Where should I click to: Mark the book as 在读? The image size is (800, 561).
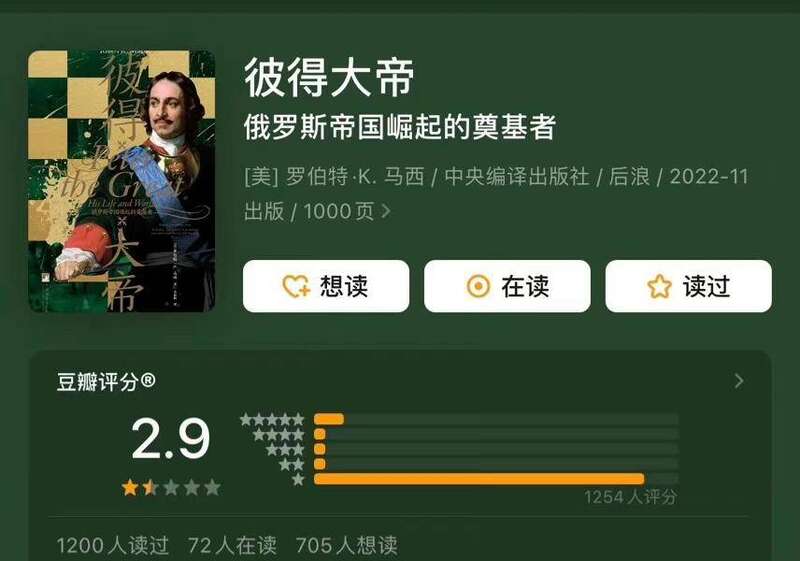[x=507, y=286]
